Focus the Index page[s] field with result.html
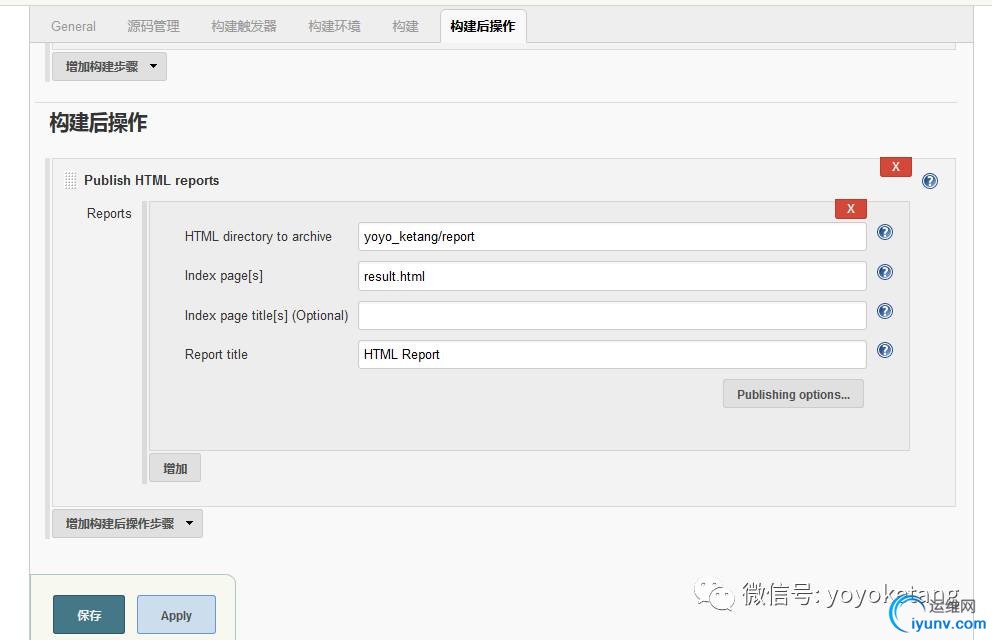The height and width of the screenshot is (640, 992). [x=612, y=276]
